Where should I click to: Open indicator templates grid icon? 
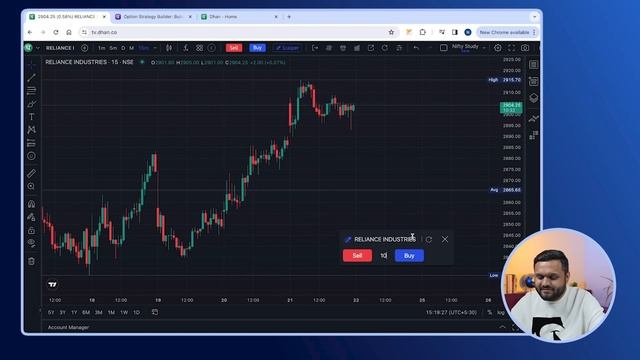(x=199, y=48)
